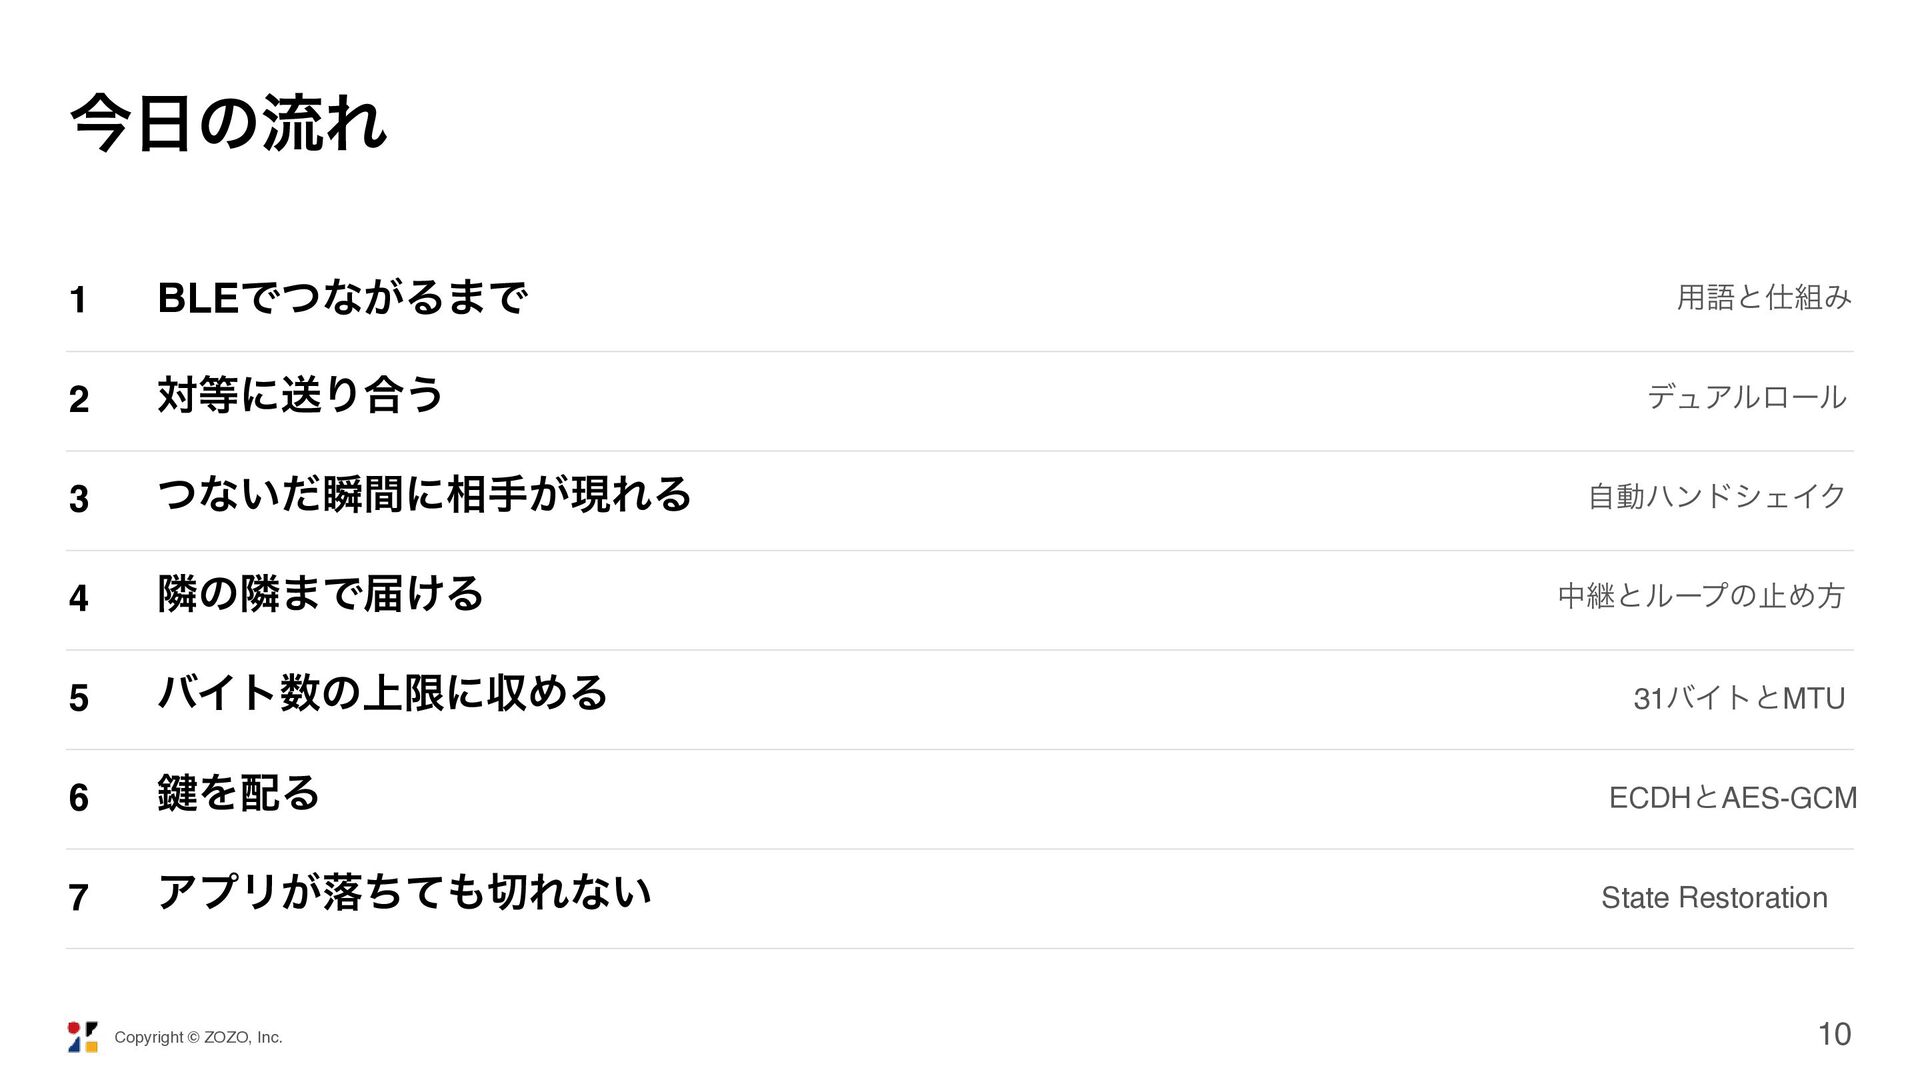This screenshot has width=1920, height=1080.
Task: Select agenda item 鍵を配る
Action: (x=238, y=793)
